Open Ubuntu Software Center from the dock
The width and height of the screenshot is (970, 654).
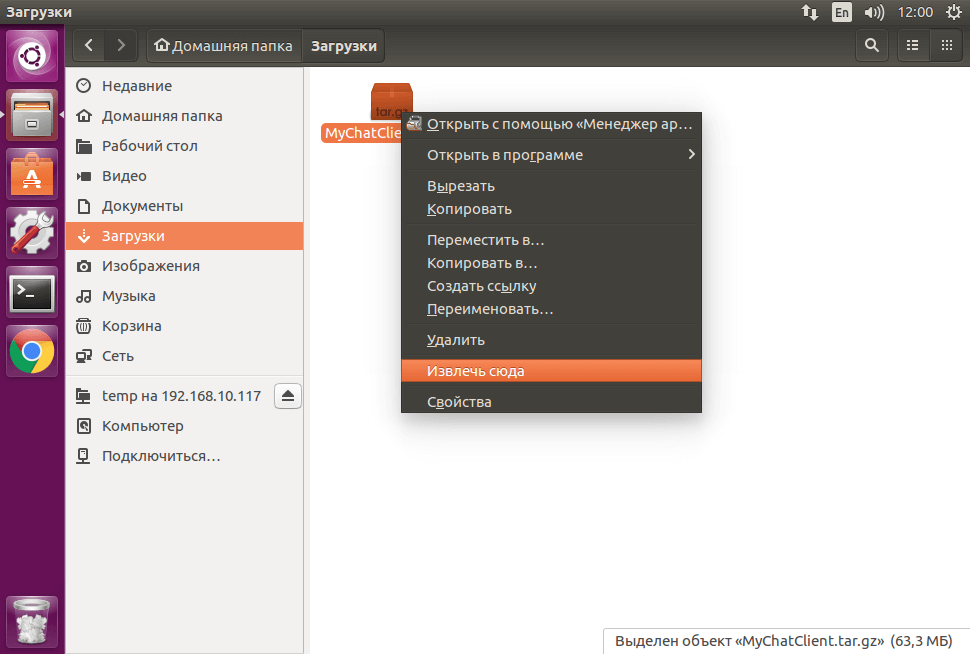[x=32, y=174]
